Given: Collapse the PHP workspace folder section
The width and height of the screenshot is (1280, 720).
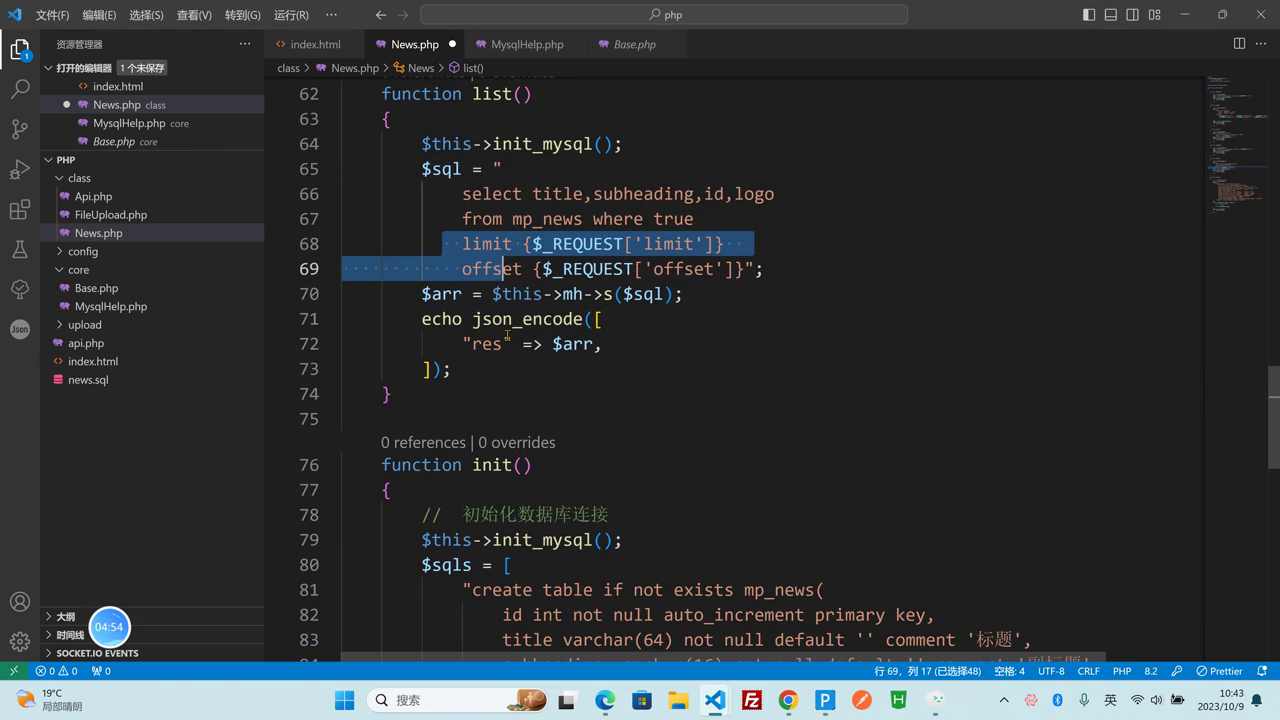Looking at the screenshot, I should (152, 160).
